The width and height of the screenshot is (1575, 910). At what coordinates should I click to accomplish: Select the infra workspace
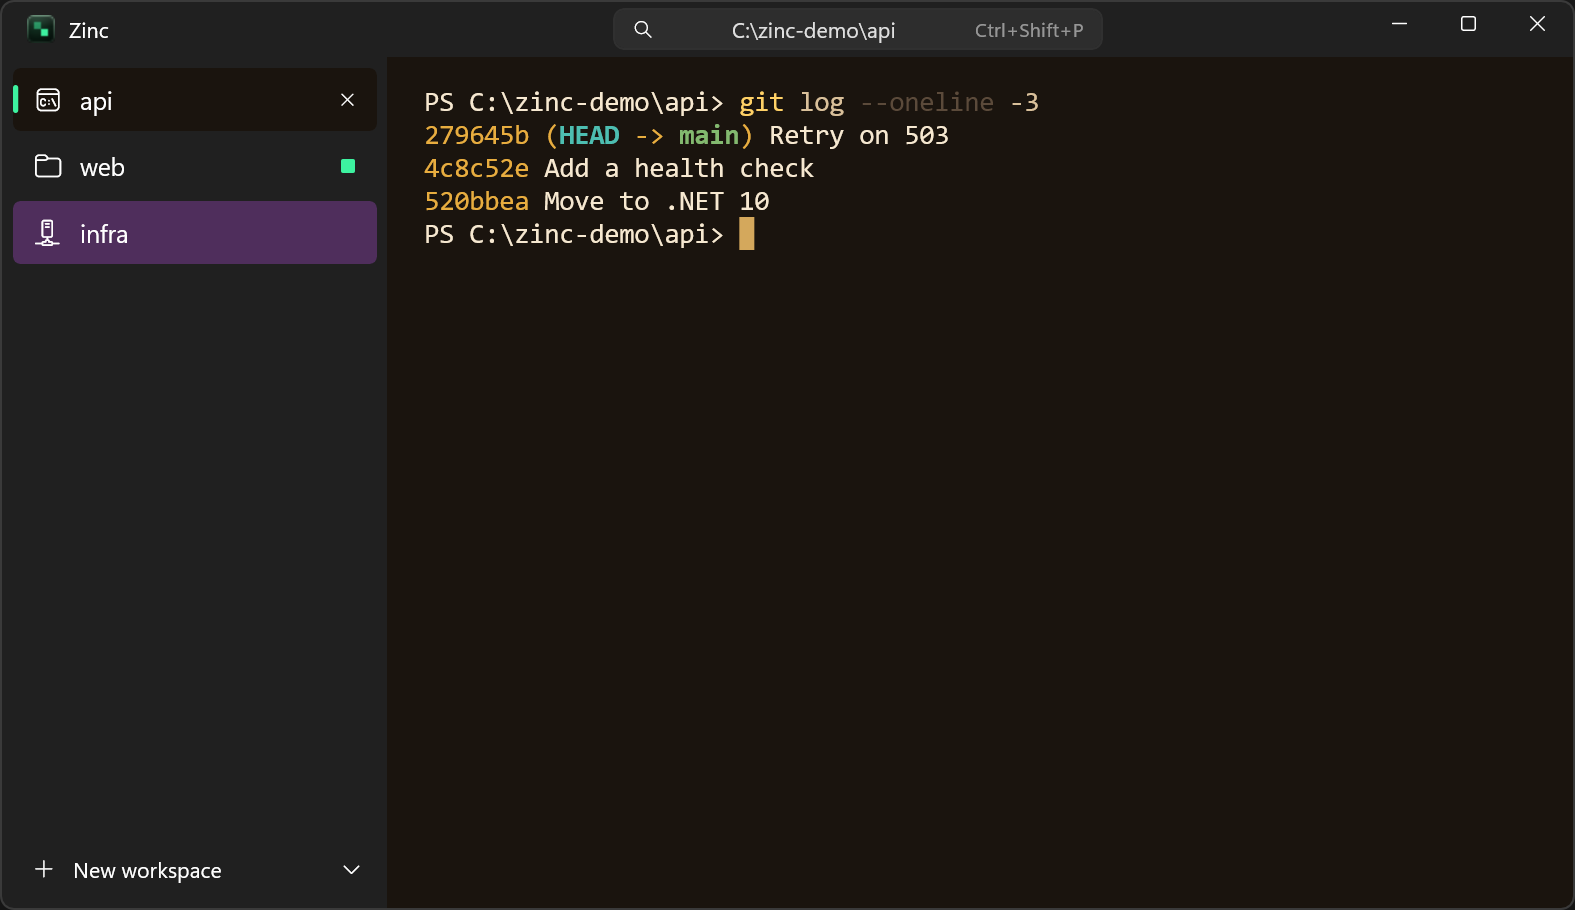195,233
